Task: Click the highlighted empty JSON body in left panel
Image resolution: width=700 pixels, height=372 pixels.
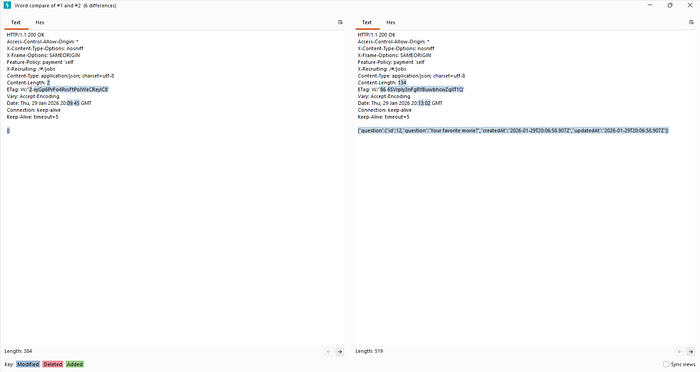Action: tap(8, 130)
